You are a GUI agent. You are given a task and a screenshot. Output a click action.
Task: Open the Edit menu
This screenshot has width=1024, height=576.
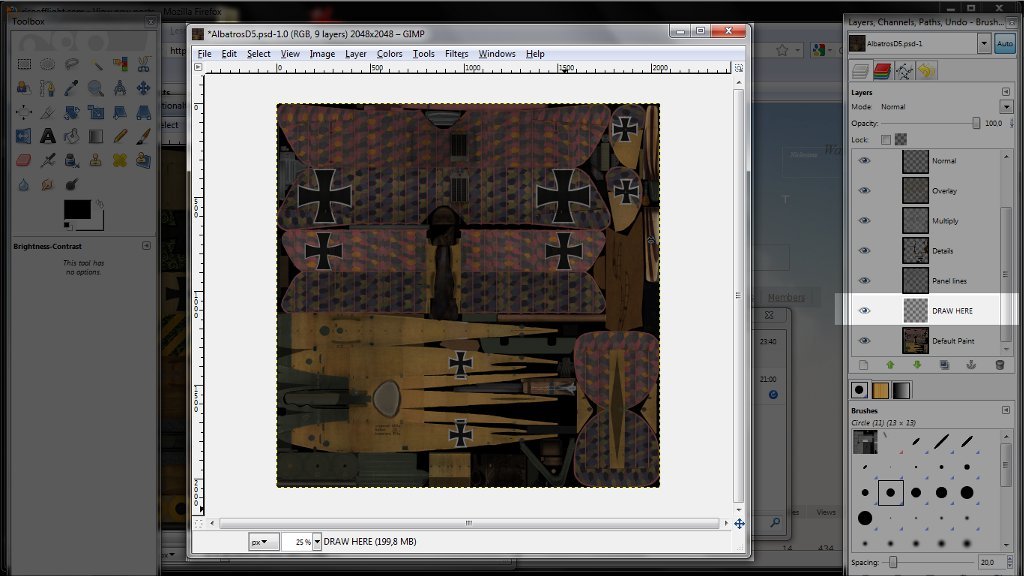pyautogui.click(x=229, y=54)
